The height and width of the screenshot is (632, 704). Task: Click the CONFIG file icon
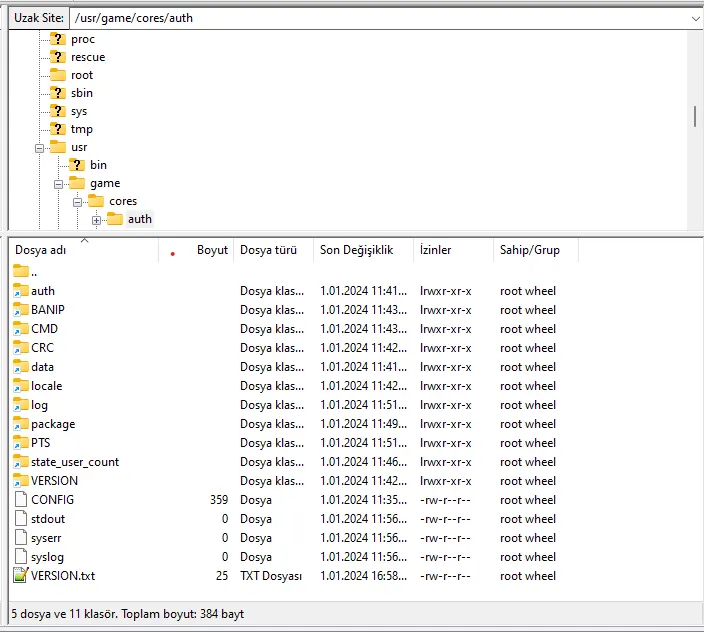[x=21, y=499]
